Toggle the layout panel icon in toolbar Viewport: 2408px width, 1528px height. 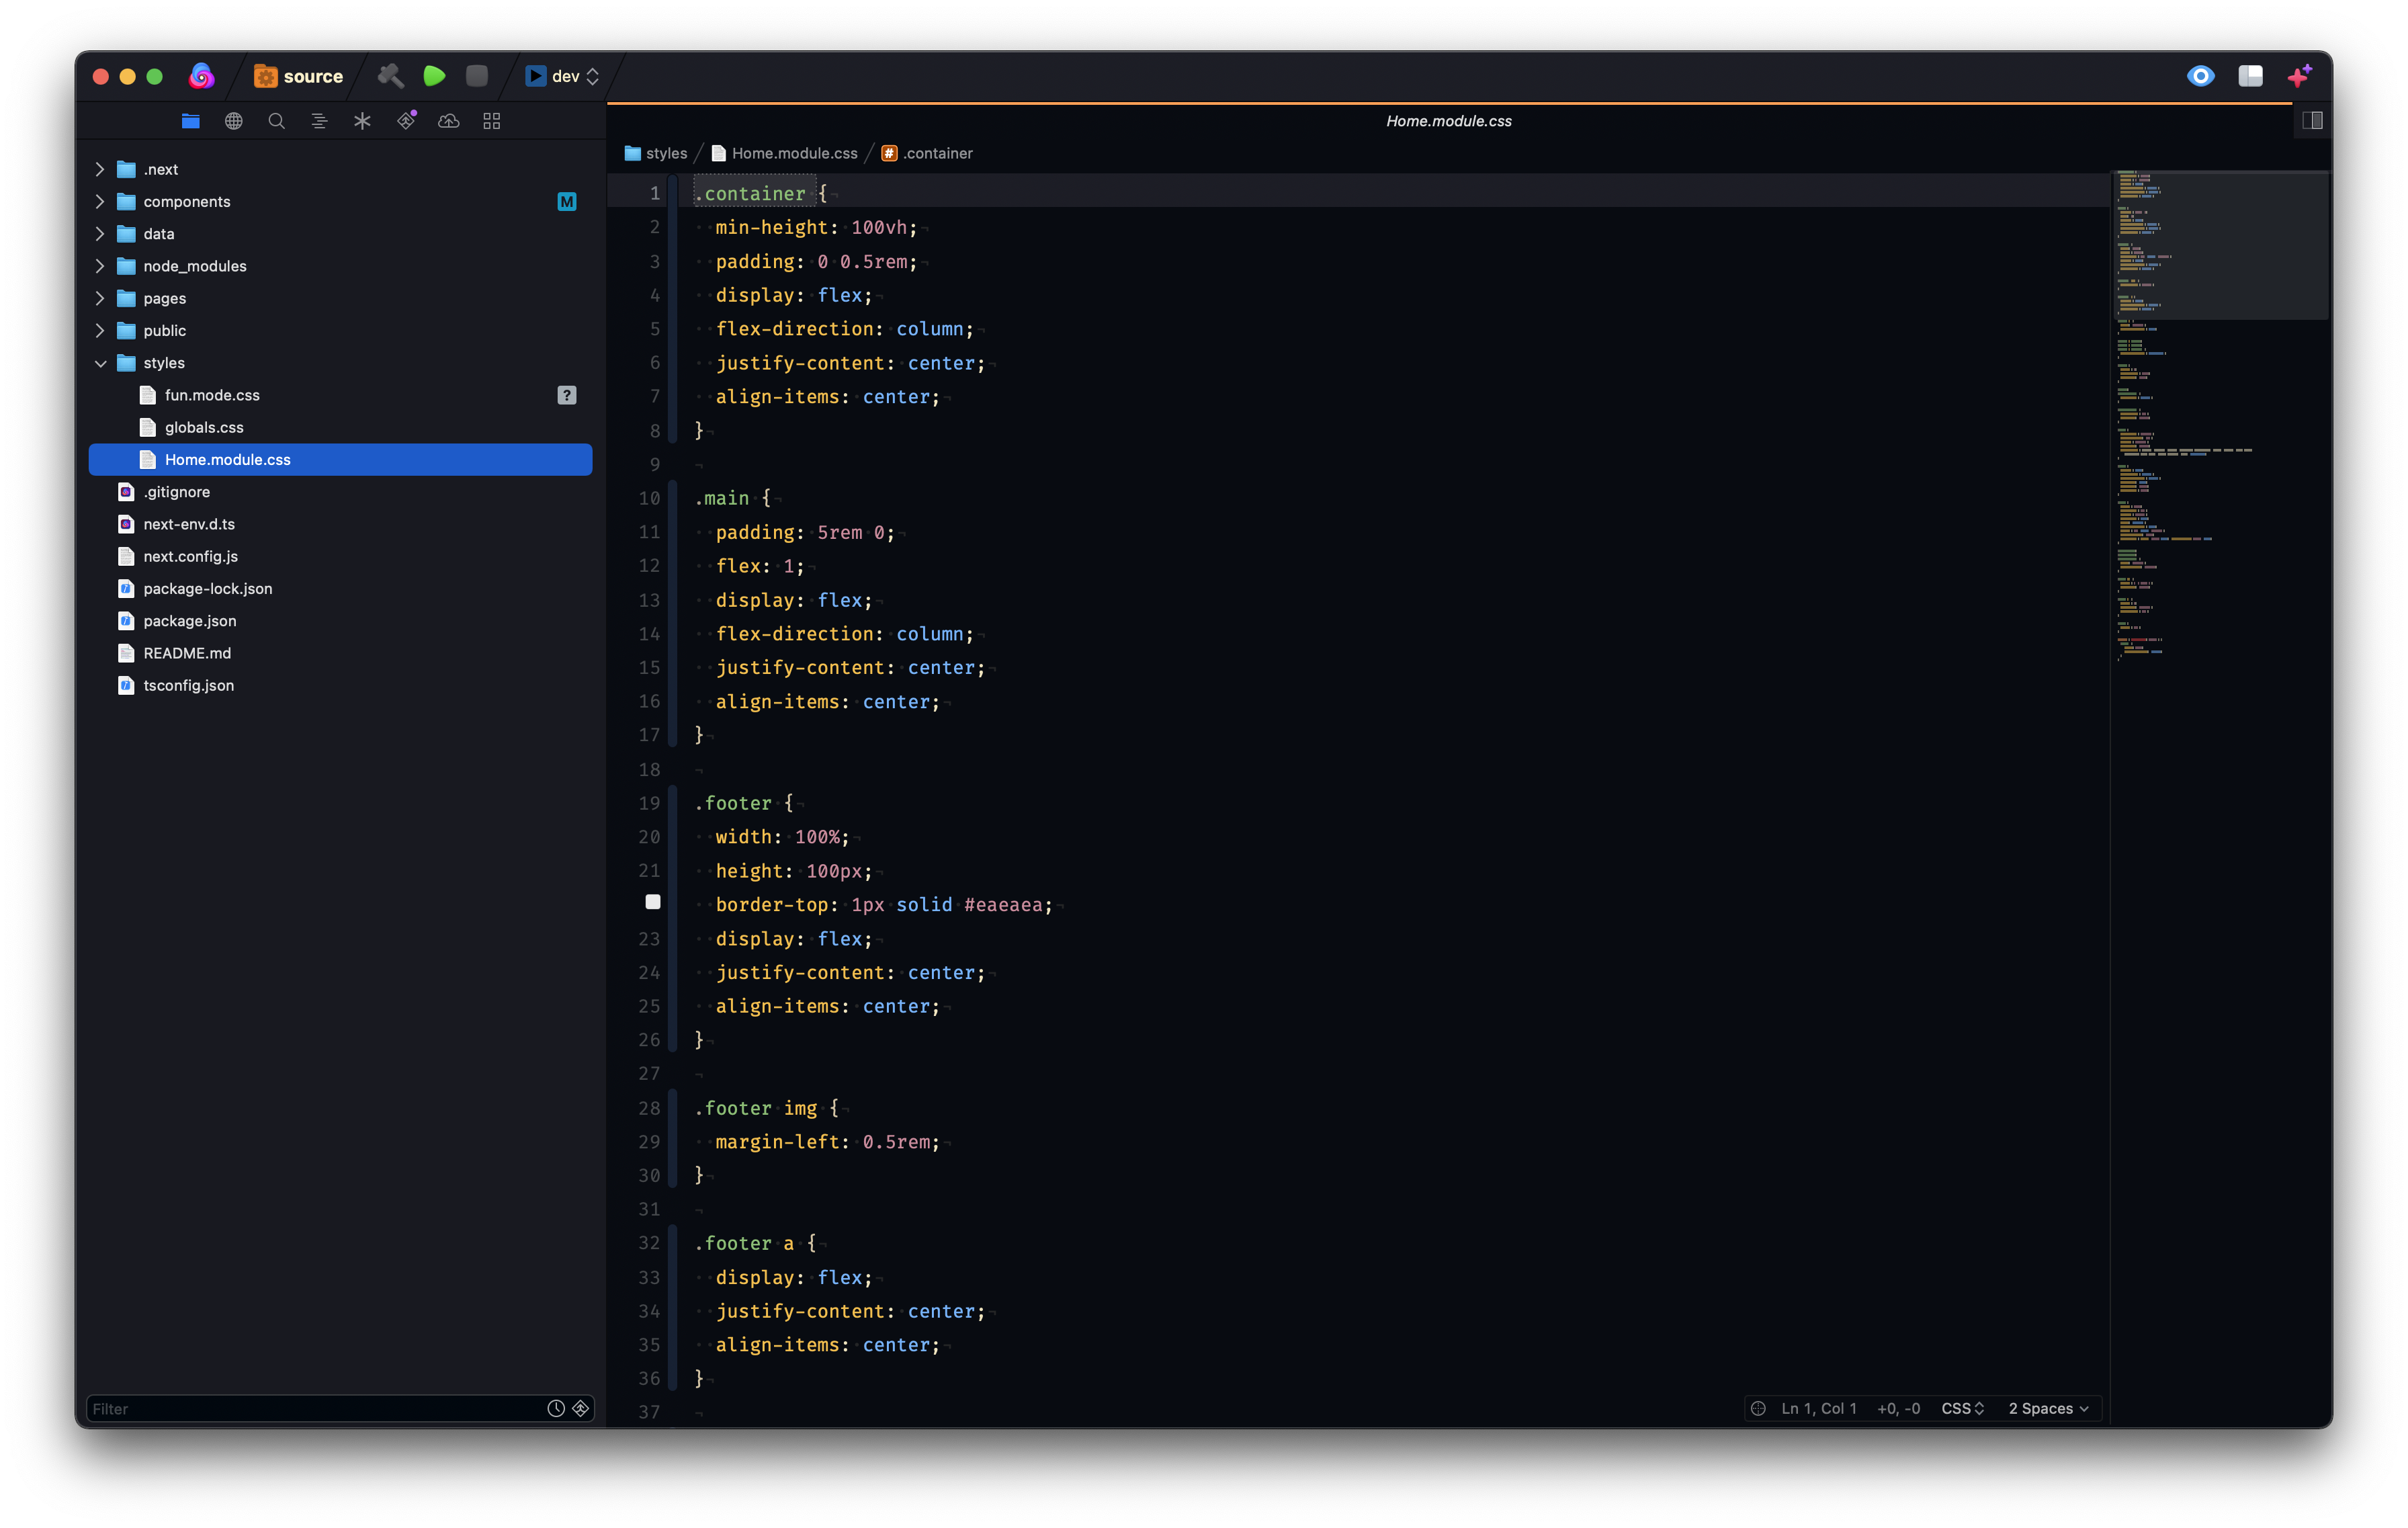[2250, 76]
